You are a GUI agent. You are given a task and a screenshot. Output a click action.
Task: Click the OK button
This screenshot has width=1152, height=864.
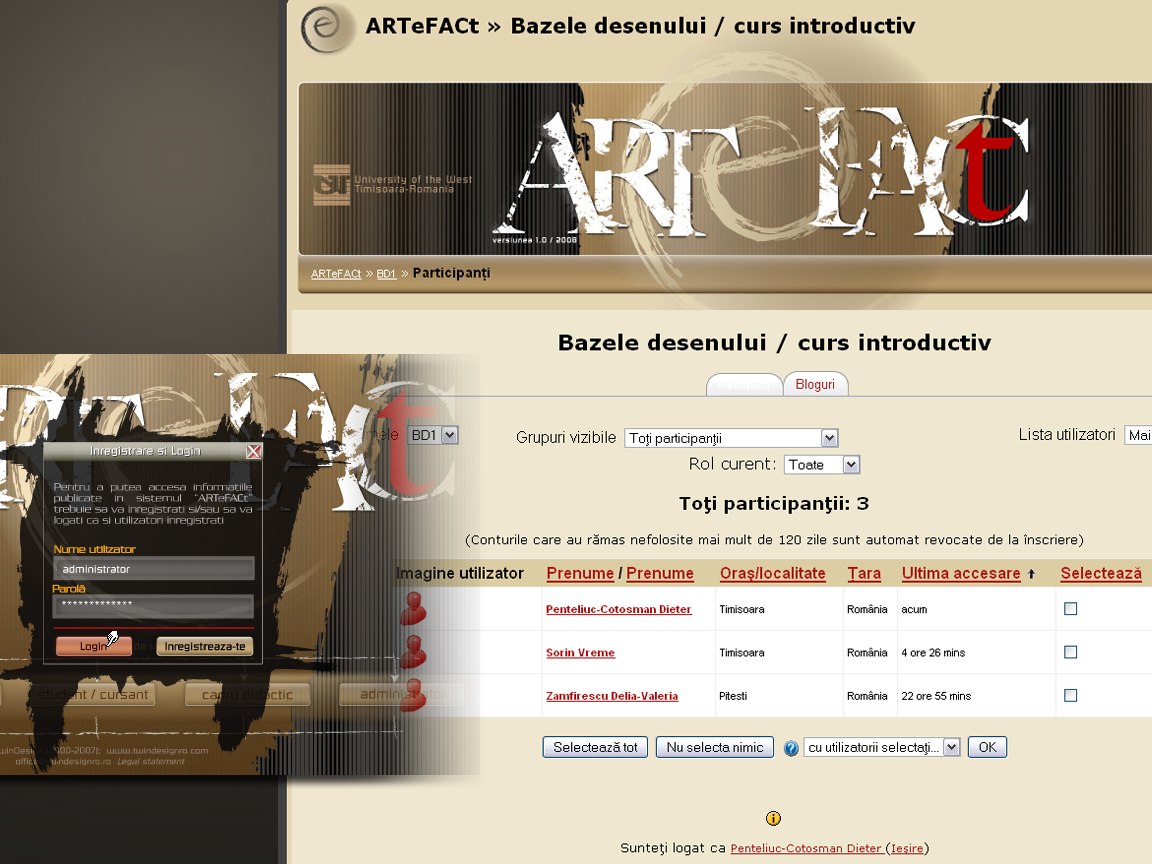point(987,747)
